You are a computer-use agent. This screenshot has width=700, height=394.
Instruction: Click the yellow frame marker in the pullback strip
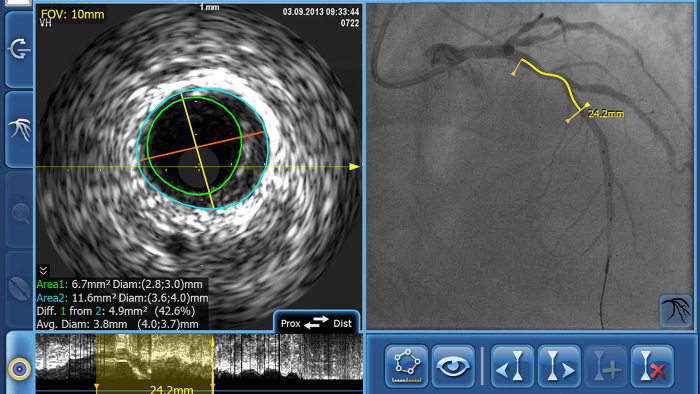[x=213, y=361]
